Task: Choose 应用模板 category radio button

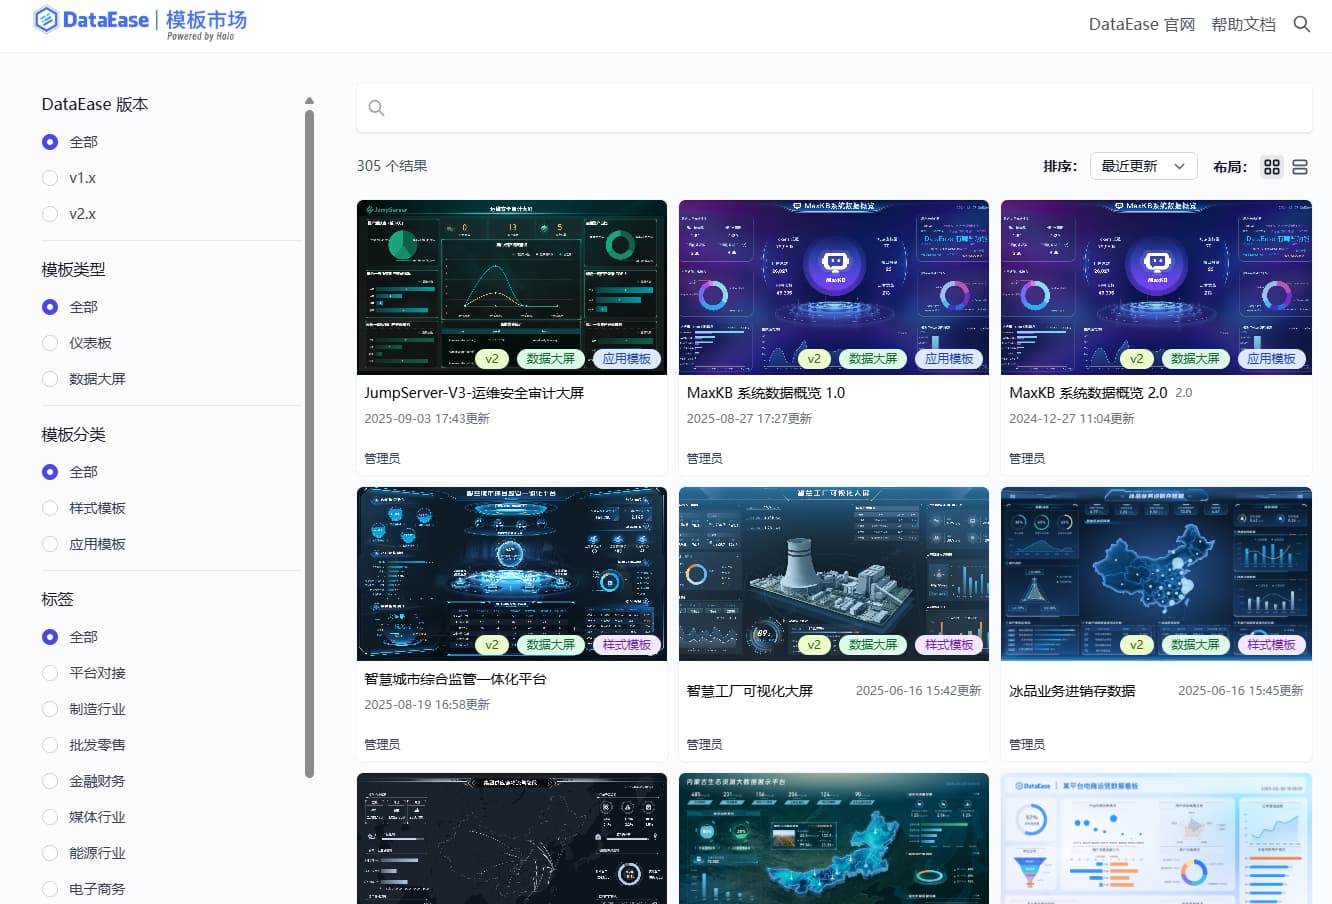Action: click(x=50, y=544)
